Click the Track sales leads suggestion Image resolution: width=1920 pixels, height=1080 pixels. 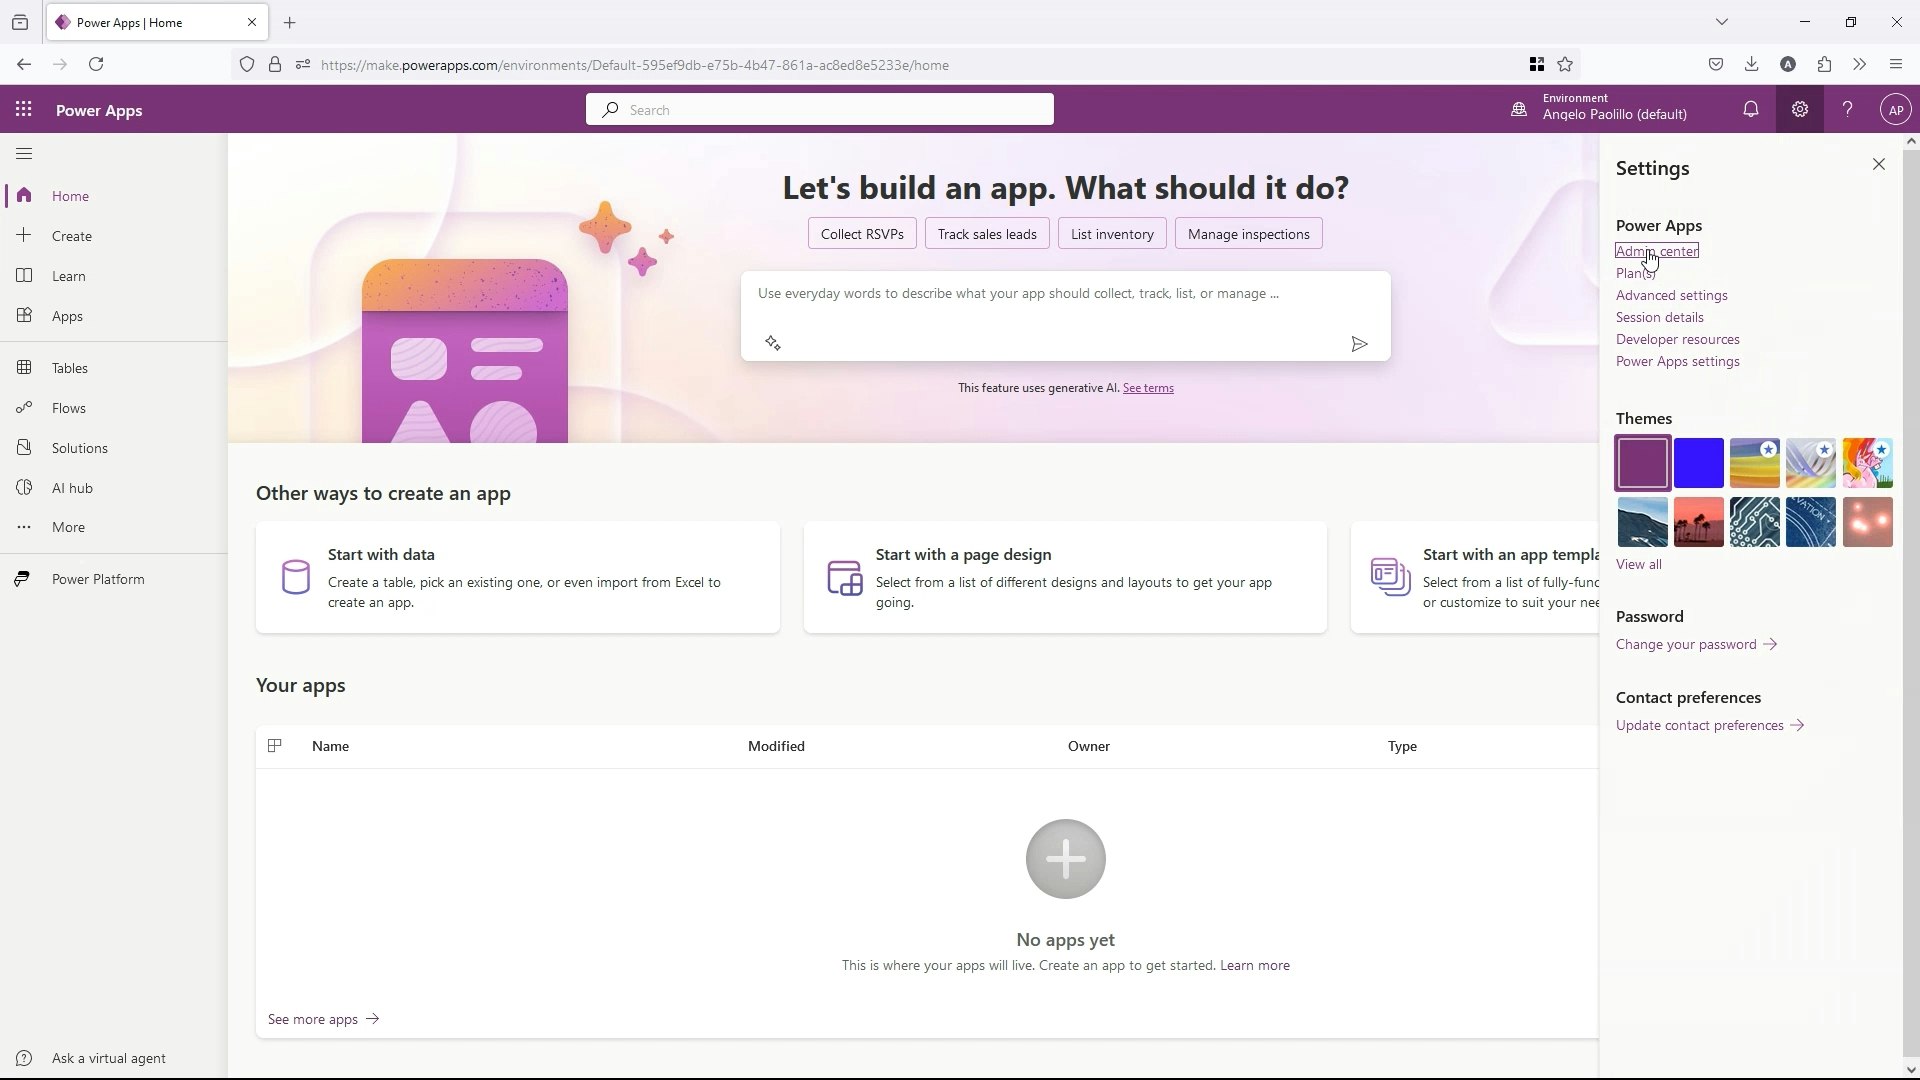(x=986, y=234)
